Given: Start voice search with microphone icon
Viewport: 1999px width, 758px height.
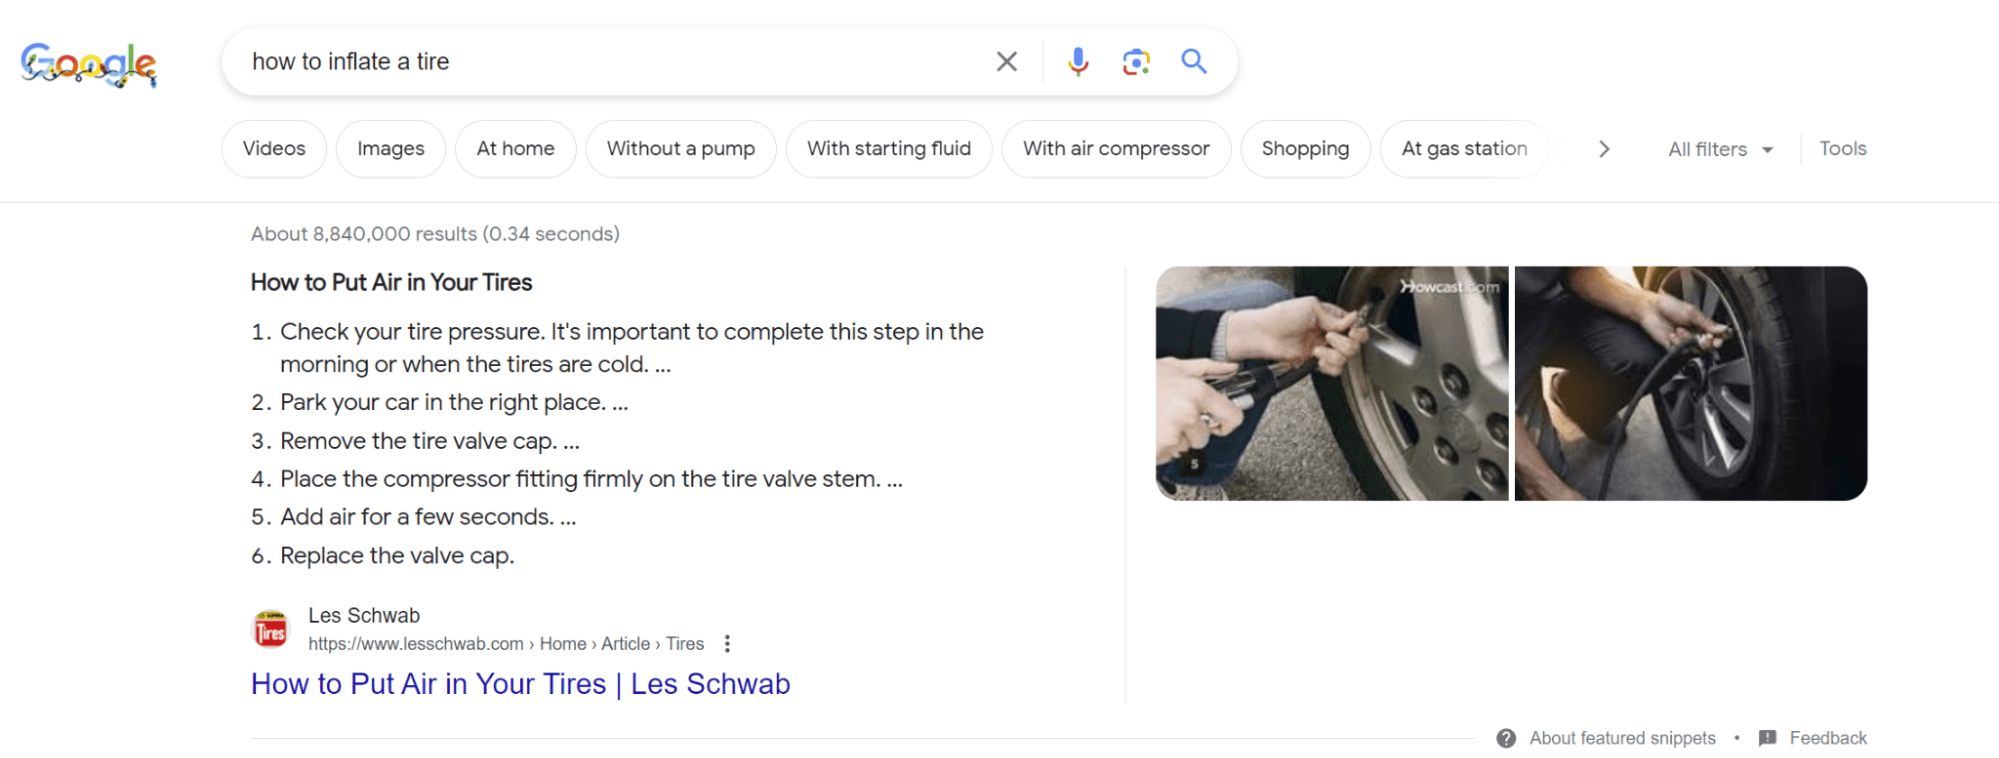Looking at the screenshot, I should (1077, 62).
